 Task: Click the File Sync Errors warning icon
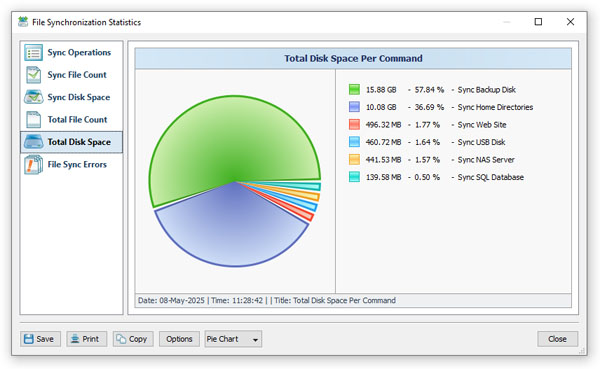coord(33,165)
